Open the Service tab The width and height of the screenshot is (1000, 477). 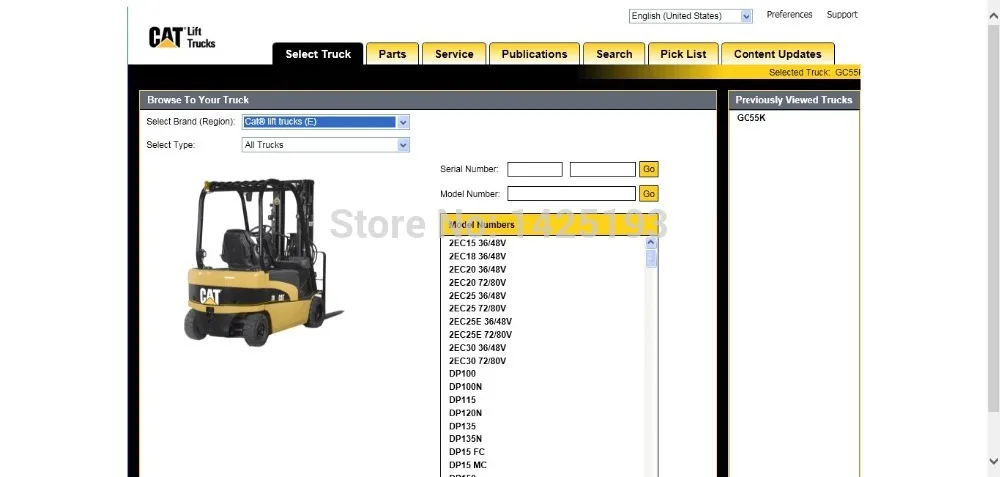(x=454, y=54)
